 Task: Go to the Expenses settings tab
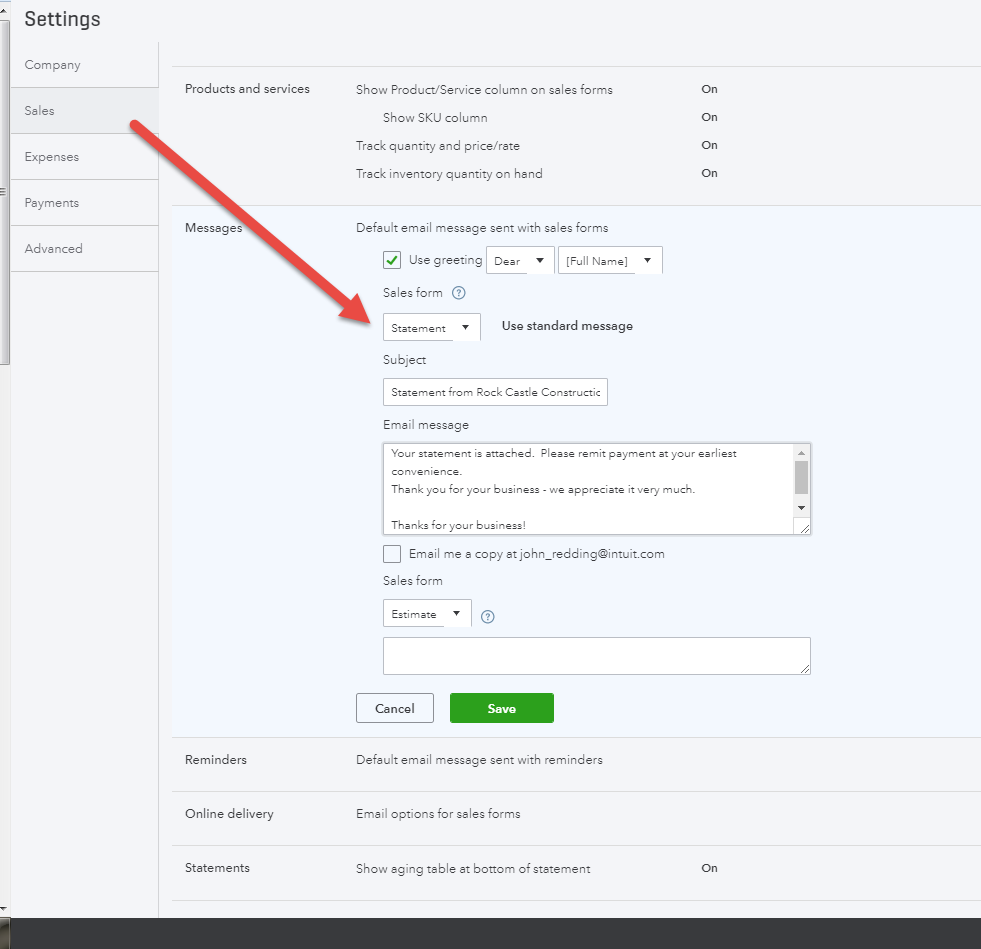[x=52, y=157]
